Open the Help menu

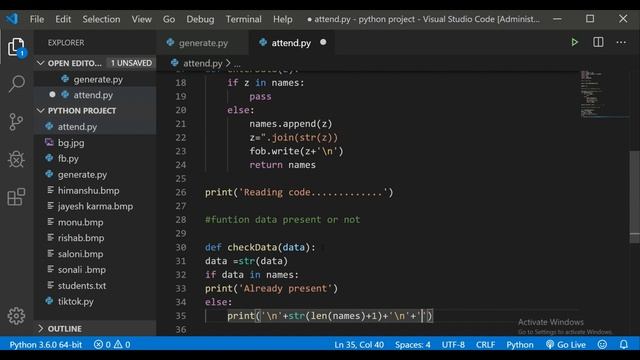pos(283,19)
